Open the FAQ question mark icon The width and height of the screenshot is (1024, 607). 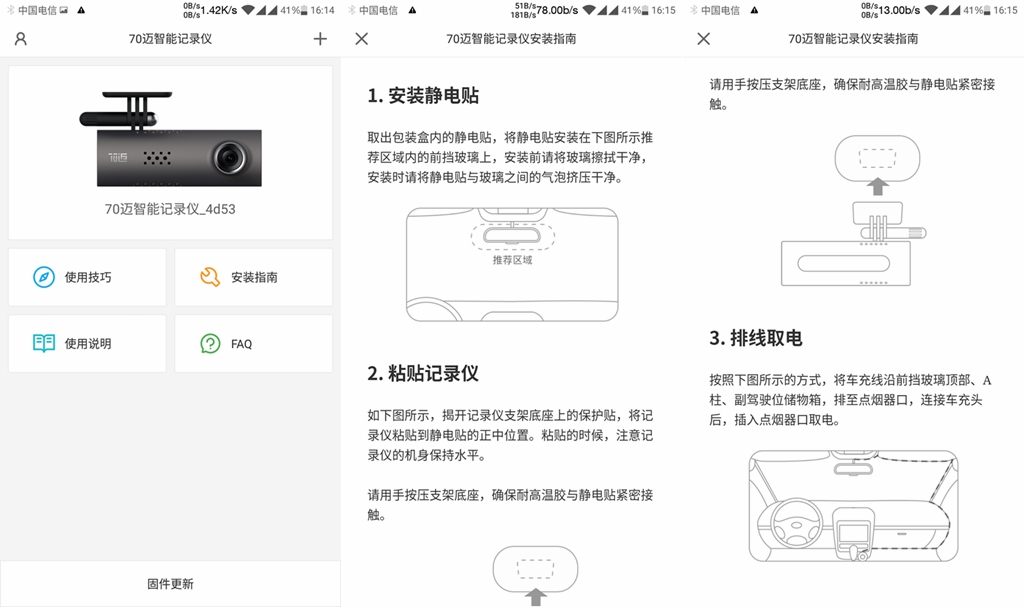[210, 343]
